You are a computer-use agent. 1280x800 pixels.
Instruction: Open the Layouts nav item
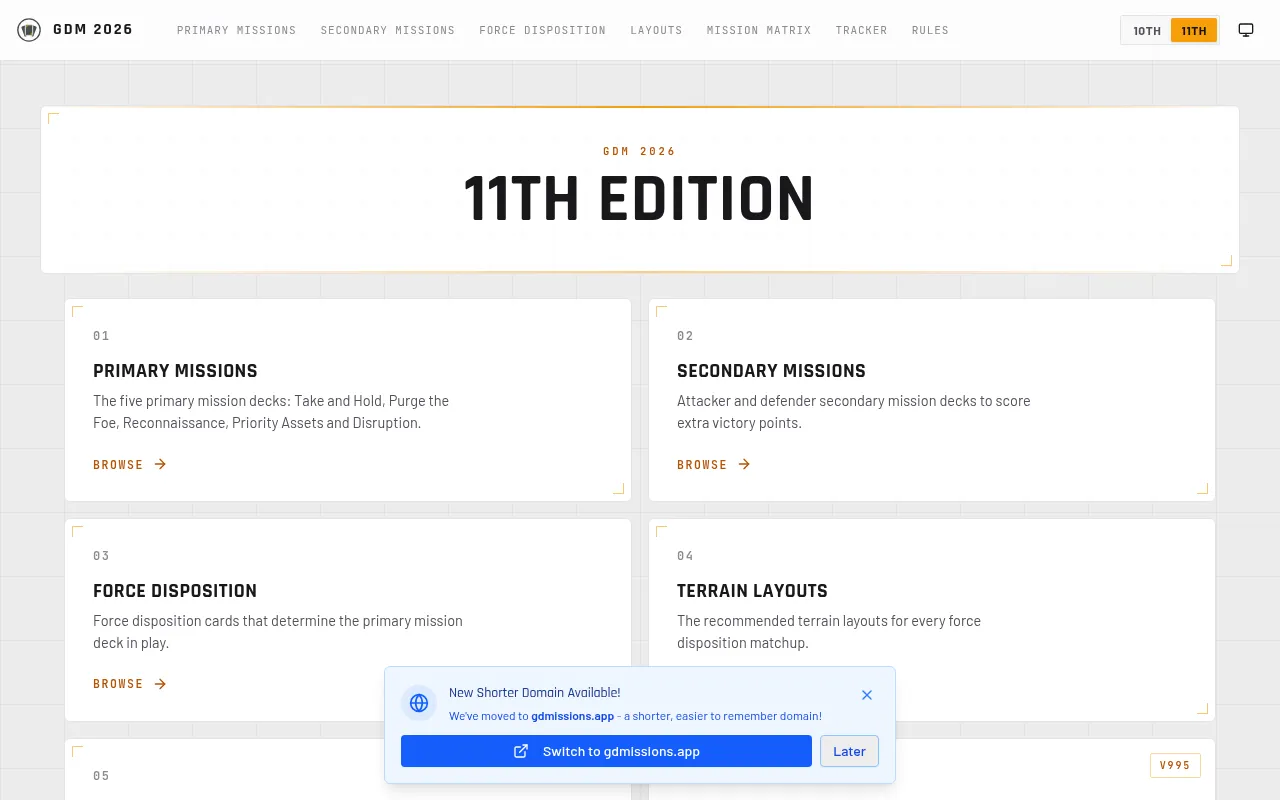(x=657, y=30)
